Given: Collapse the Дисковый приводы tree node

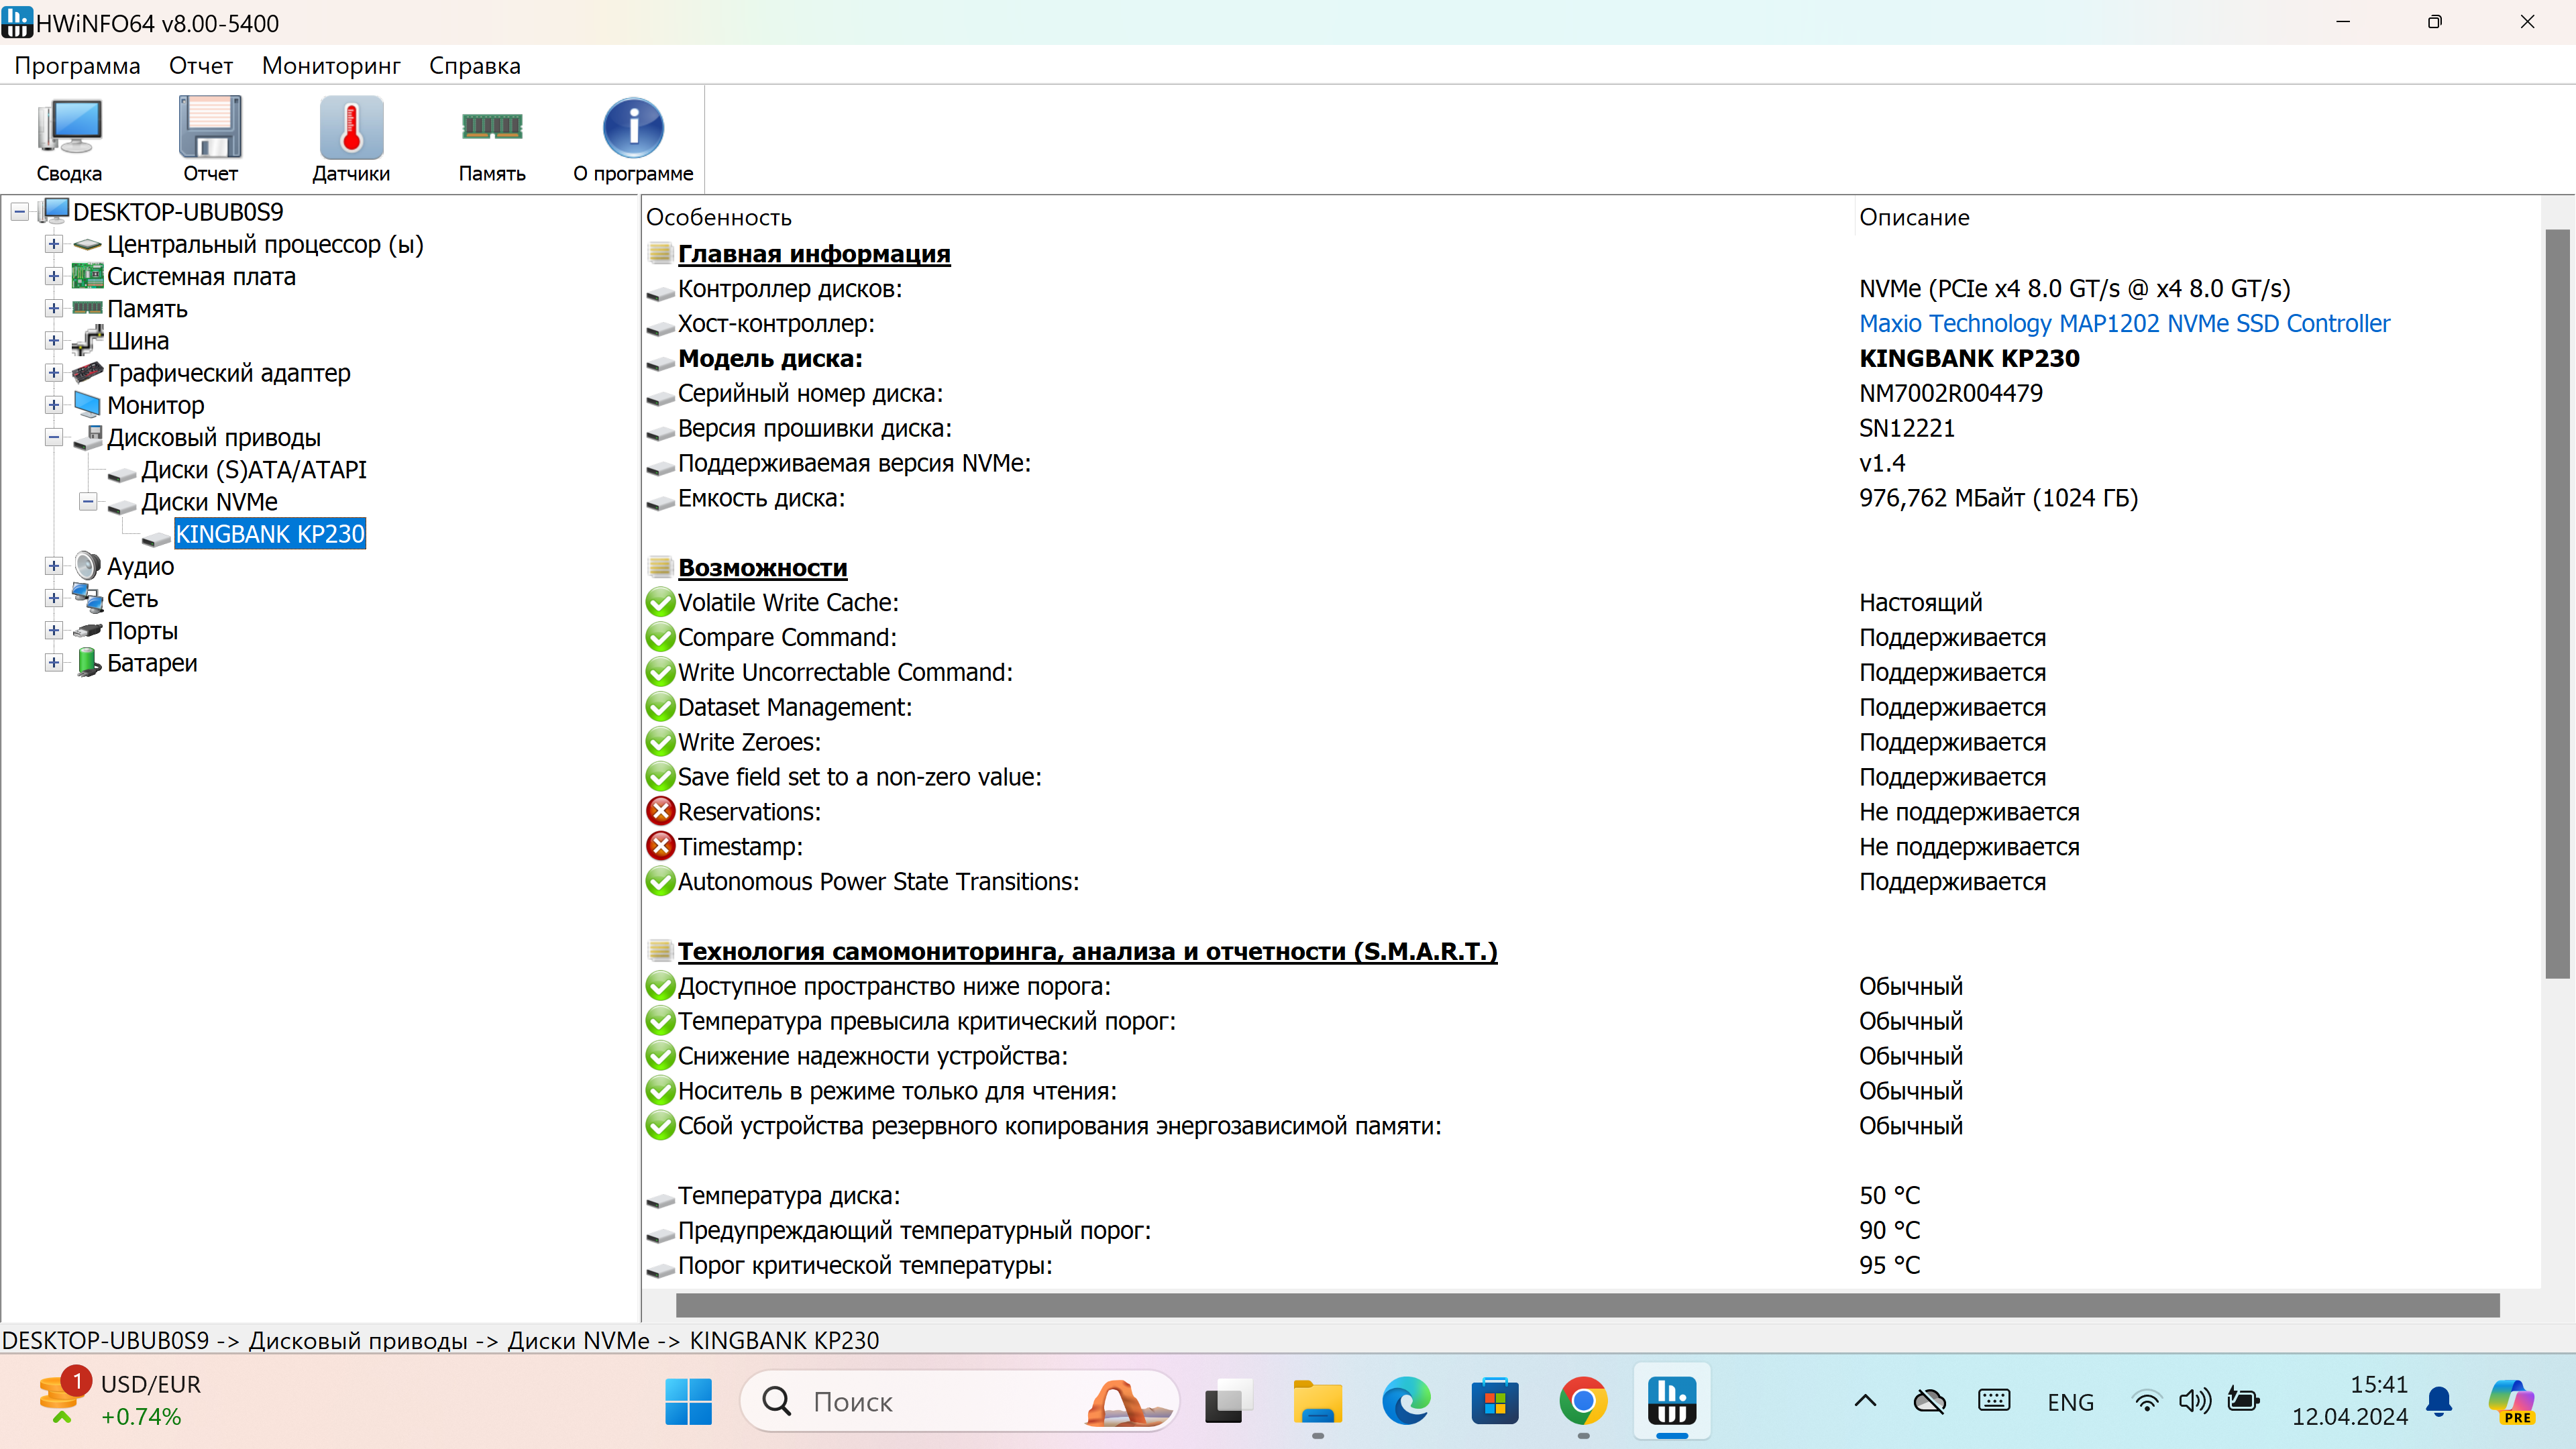Looking at the screenshot, I should [x=54, y=437].
